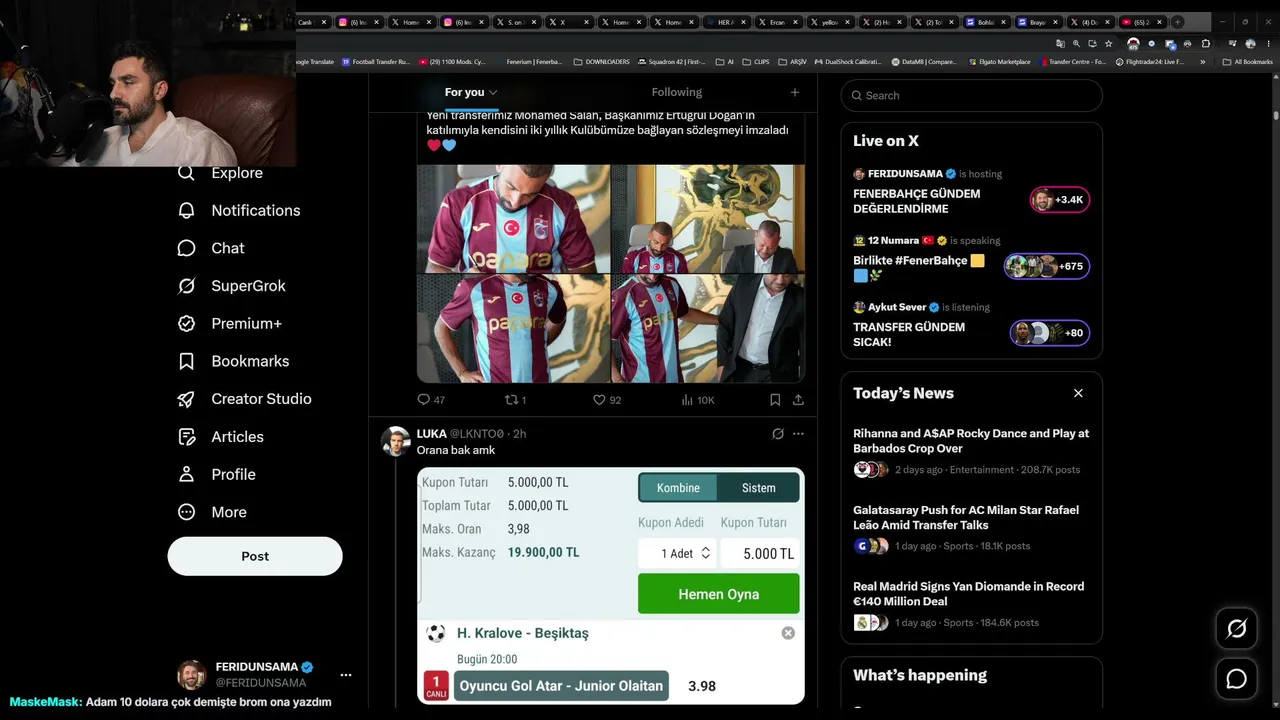The height and width of the screenshot is (720, 1280).
Task: Open Transfer Centre bookmark
Action: pos(1073,62)
